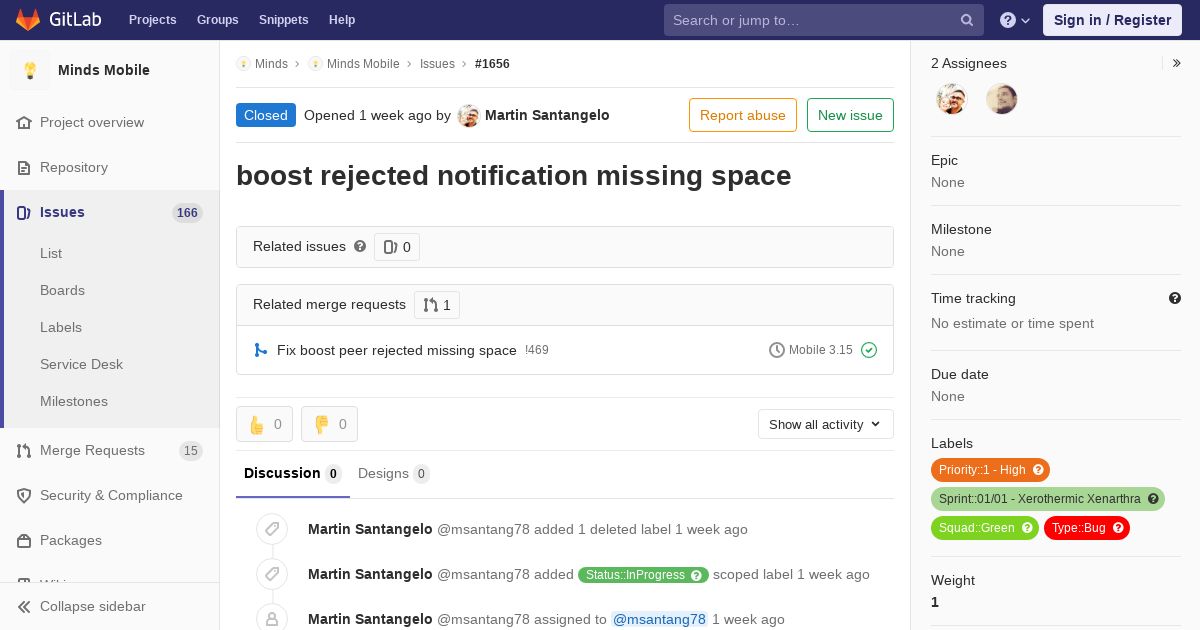The width and height of the screenshot is (1200, 630).
Task: Click @msantang78 mention link
Action: click(x=660, y=619)
